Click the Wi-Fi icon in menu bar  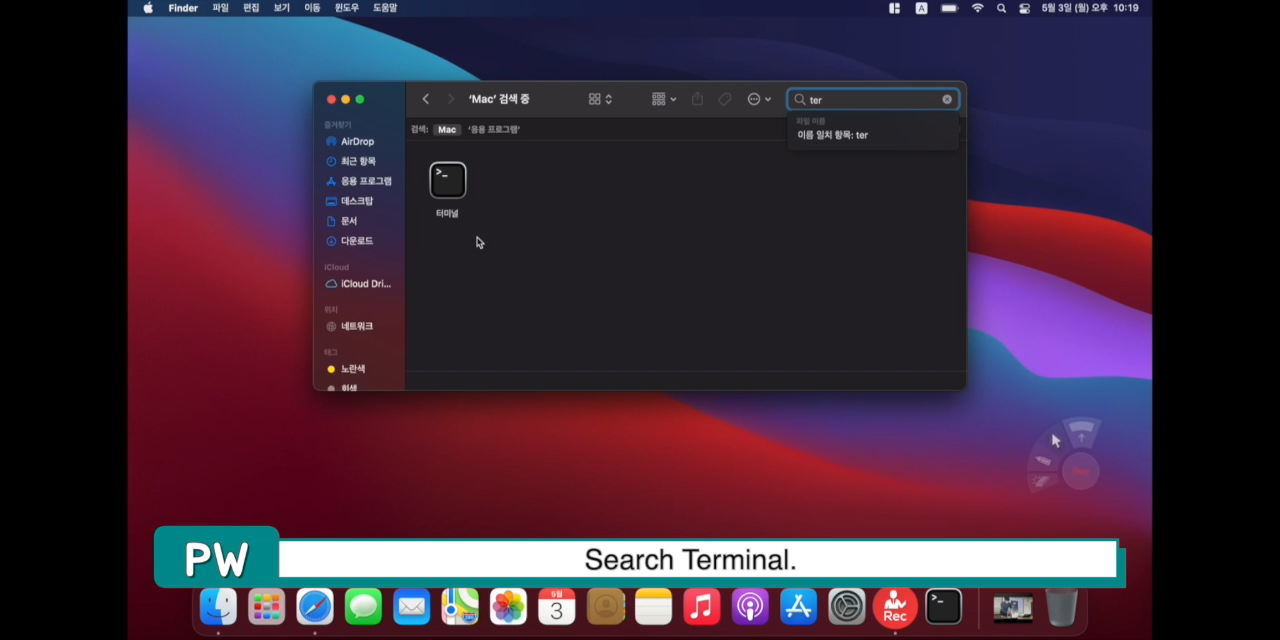click(x=977, y=8)
